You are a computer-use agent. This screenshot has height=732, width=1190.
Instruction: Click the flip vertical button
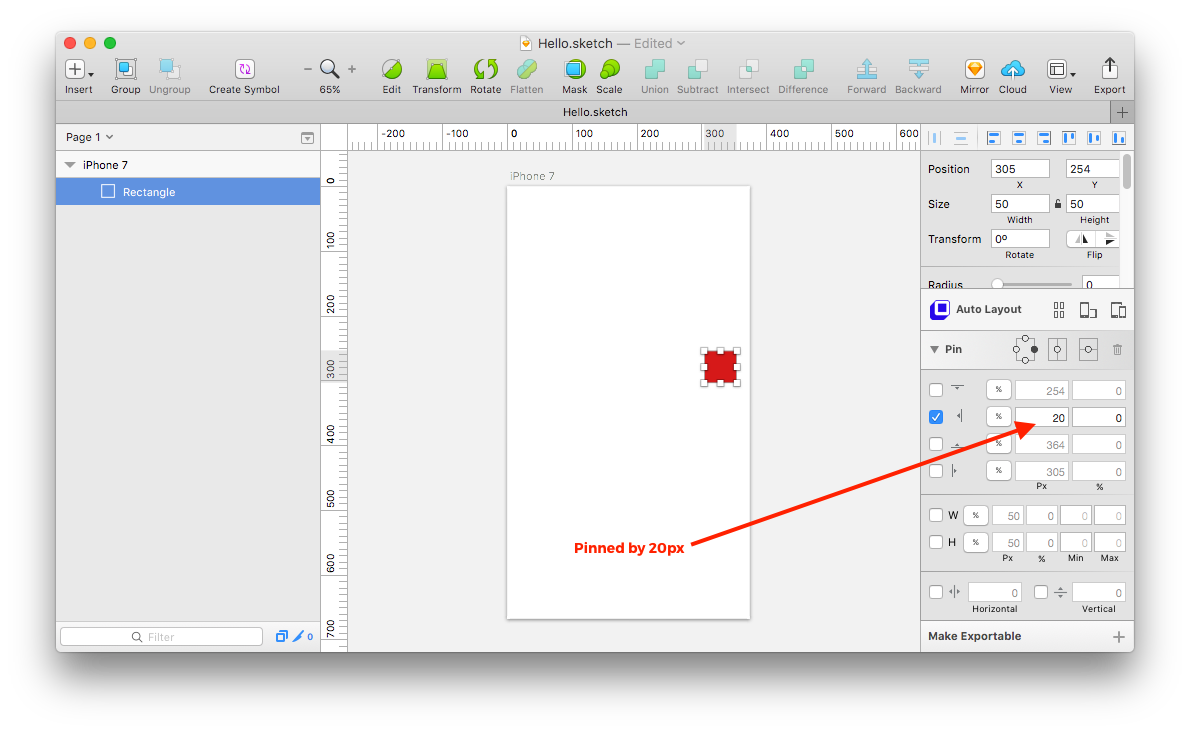[x=1107, y=239]
